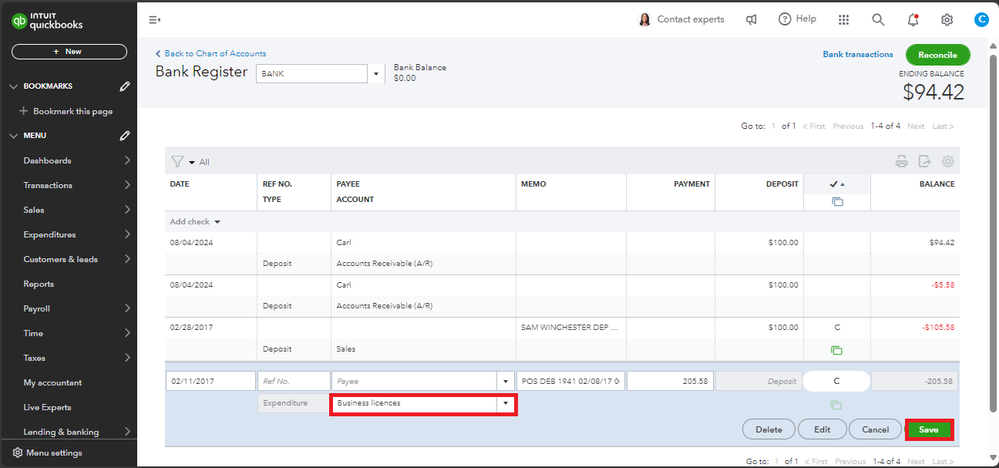The image size is (999, 468).
Task: Open the notifications bell icon
Action: click(x=913, y=20)
